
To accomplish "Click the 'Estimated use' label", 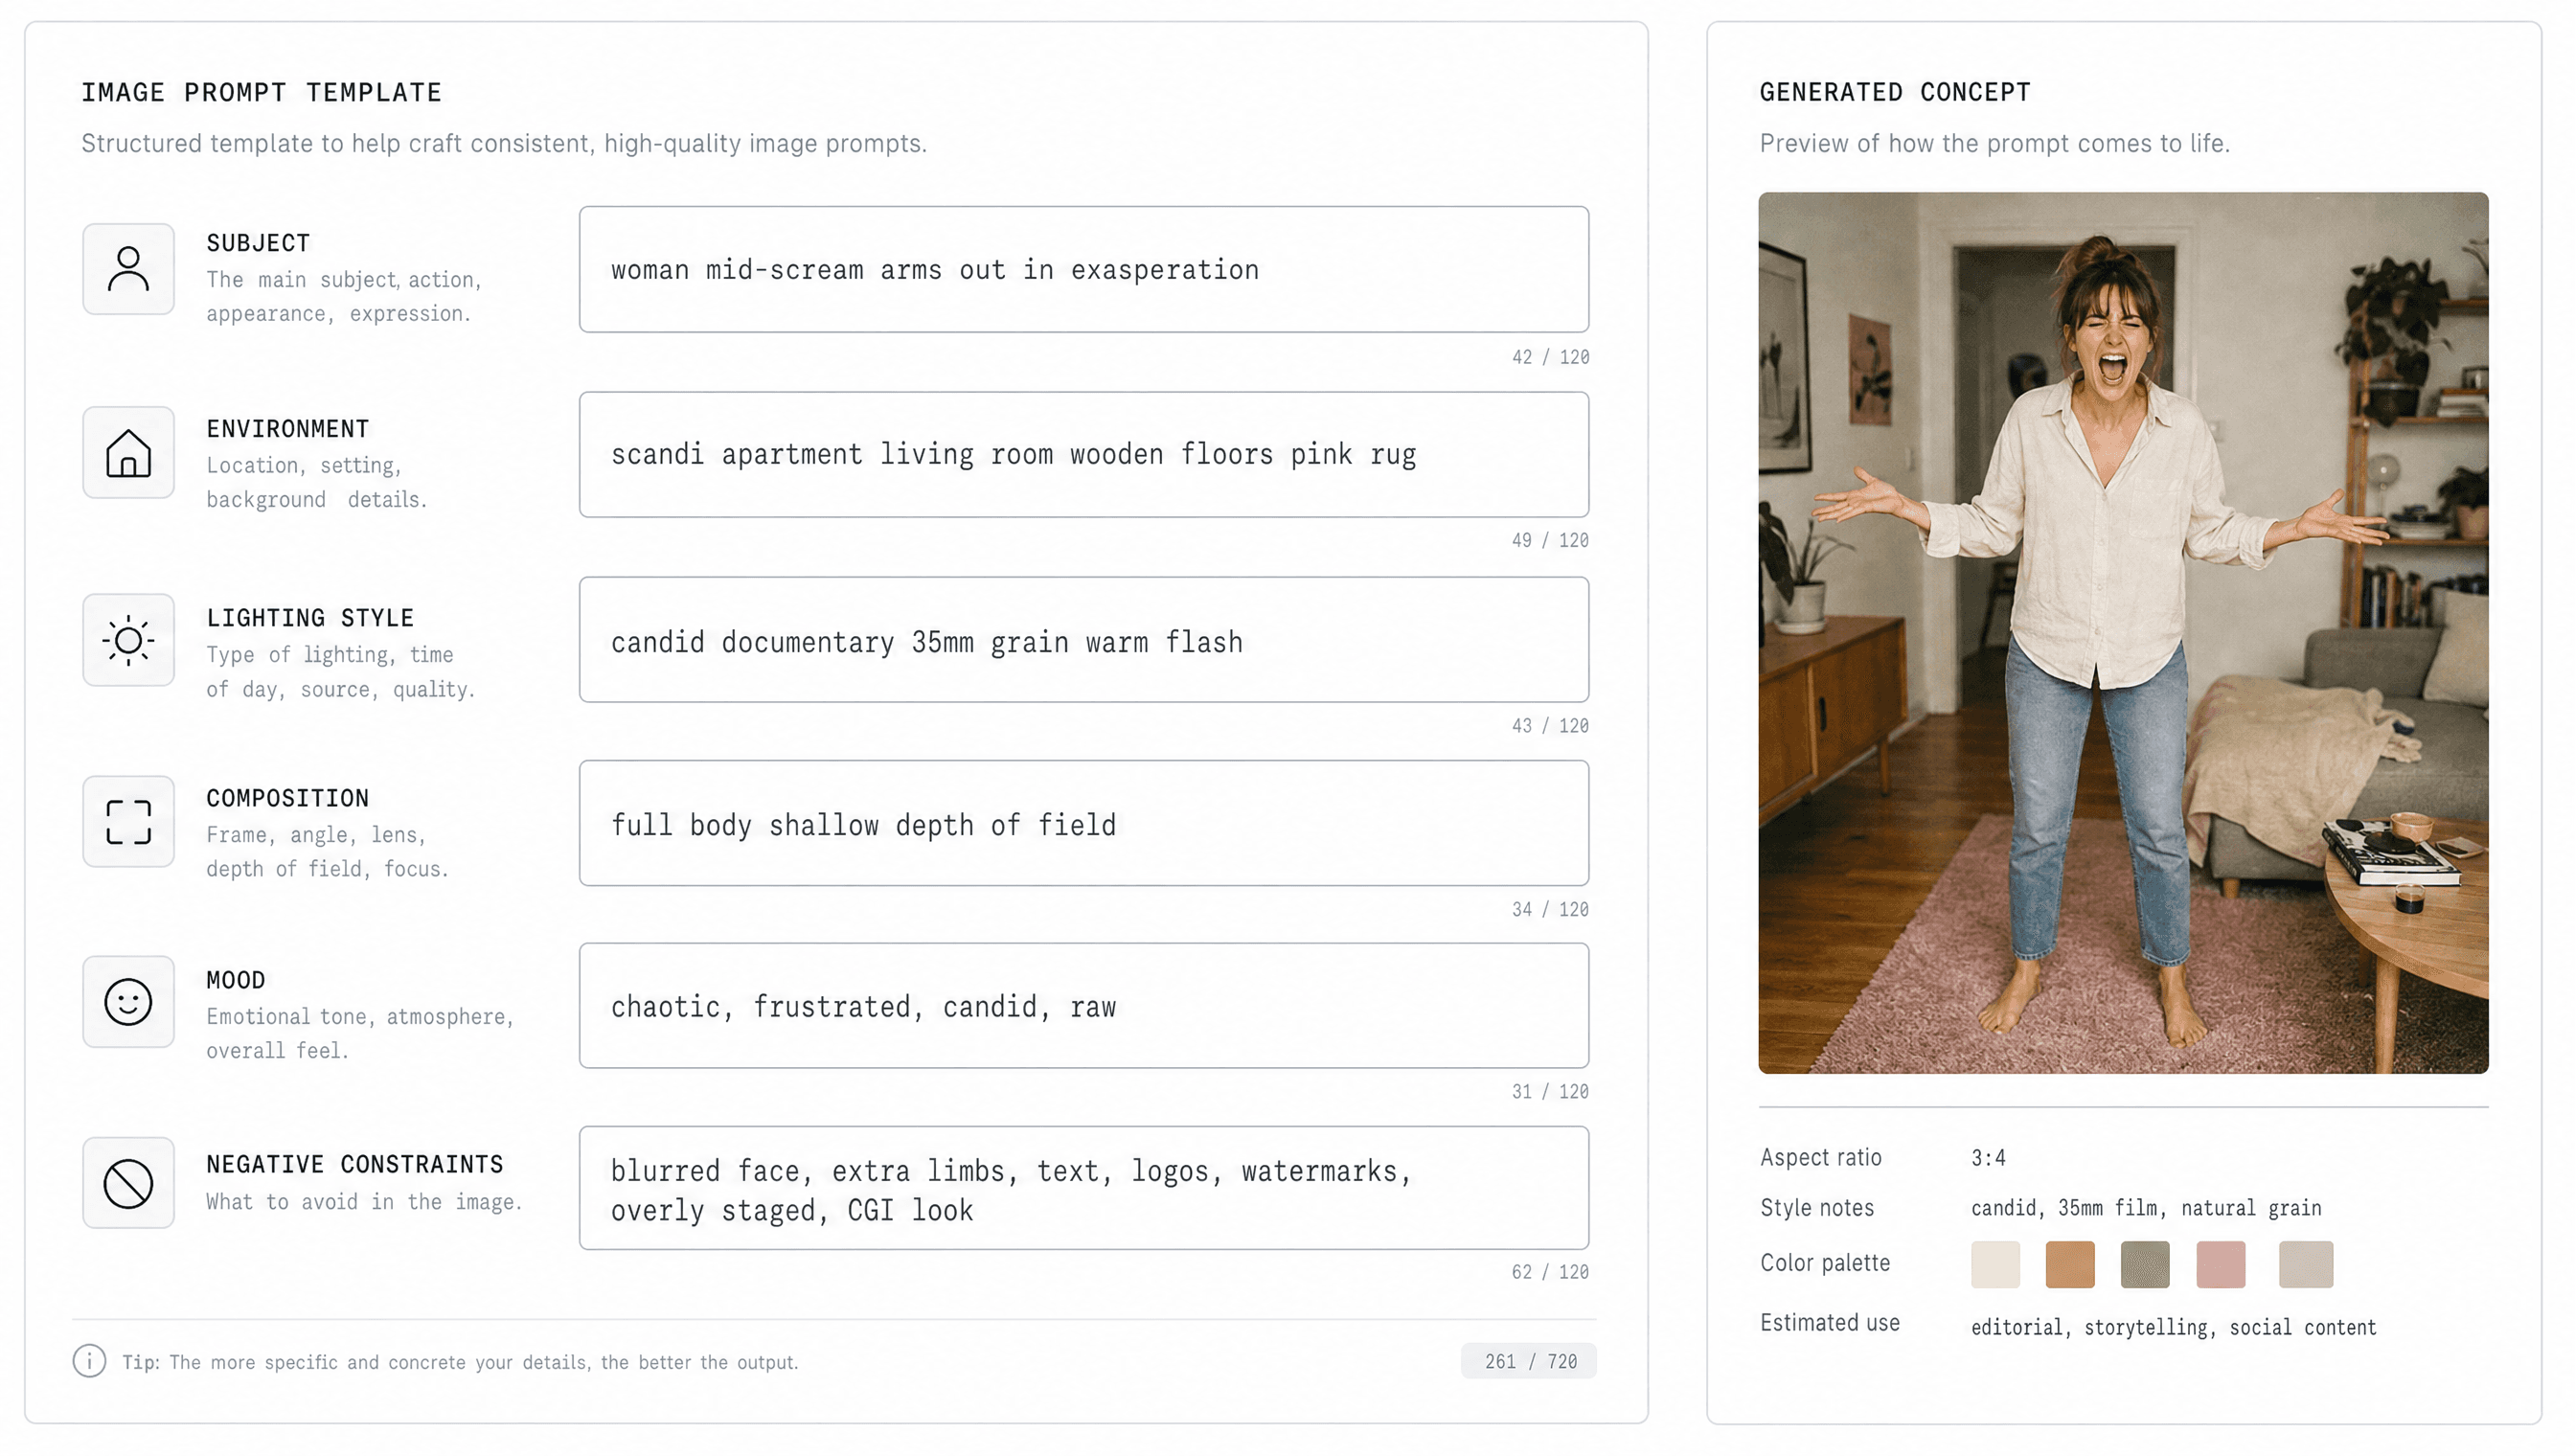I will click(x=1830, y=1323).
